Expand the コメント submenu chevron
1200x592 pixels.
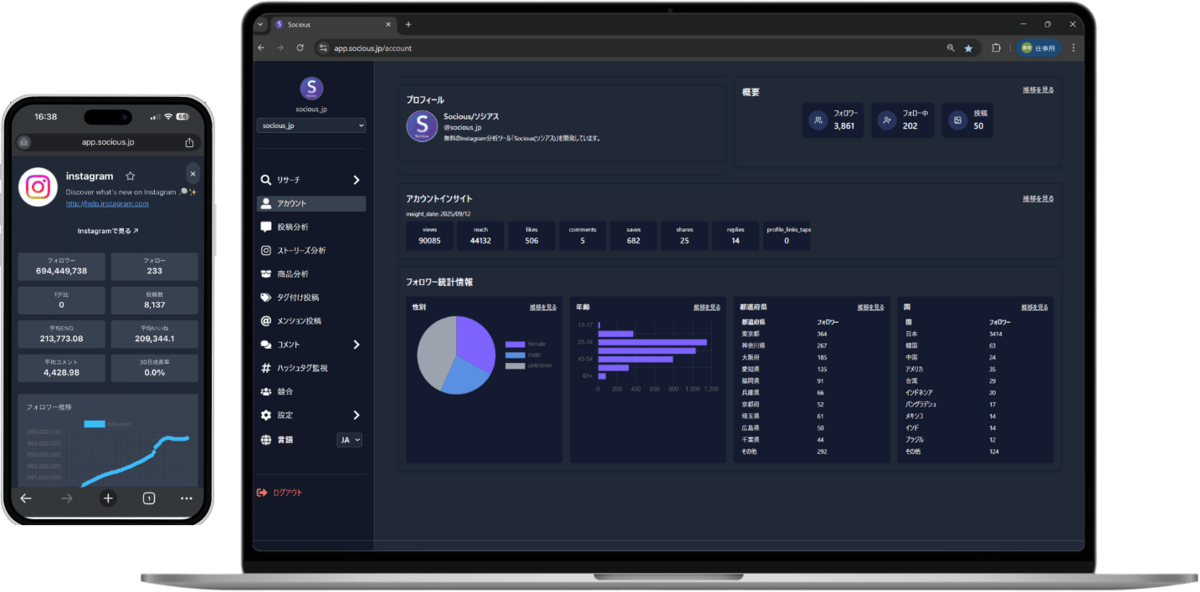[x=357, y=345]
